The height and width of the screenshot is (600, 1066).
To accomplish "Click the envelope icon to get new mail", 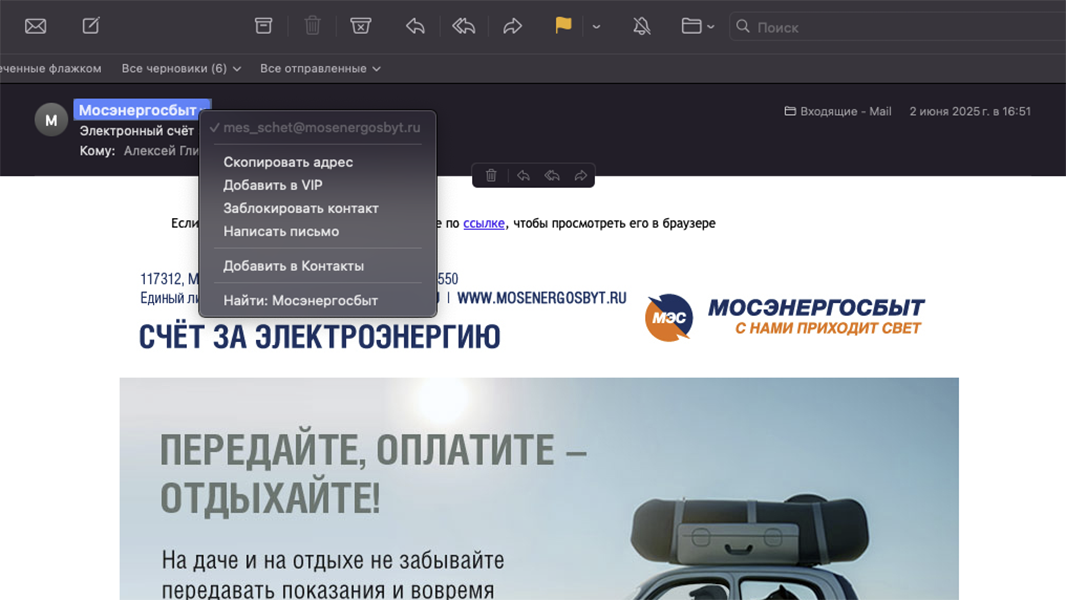I will tap(36, 26).
